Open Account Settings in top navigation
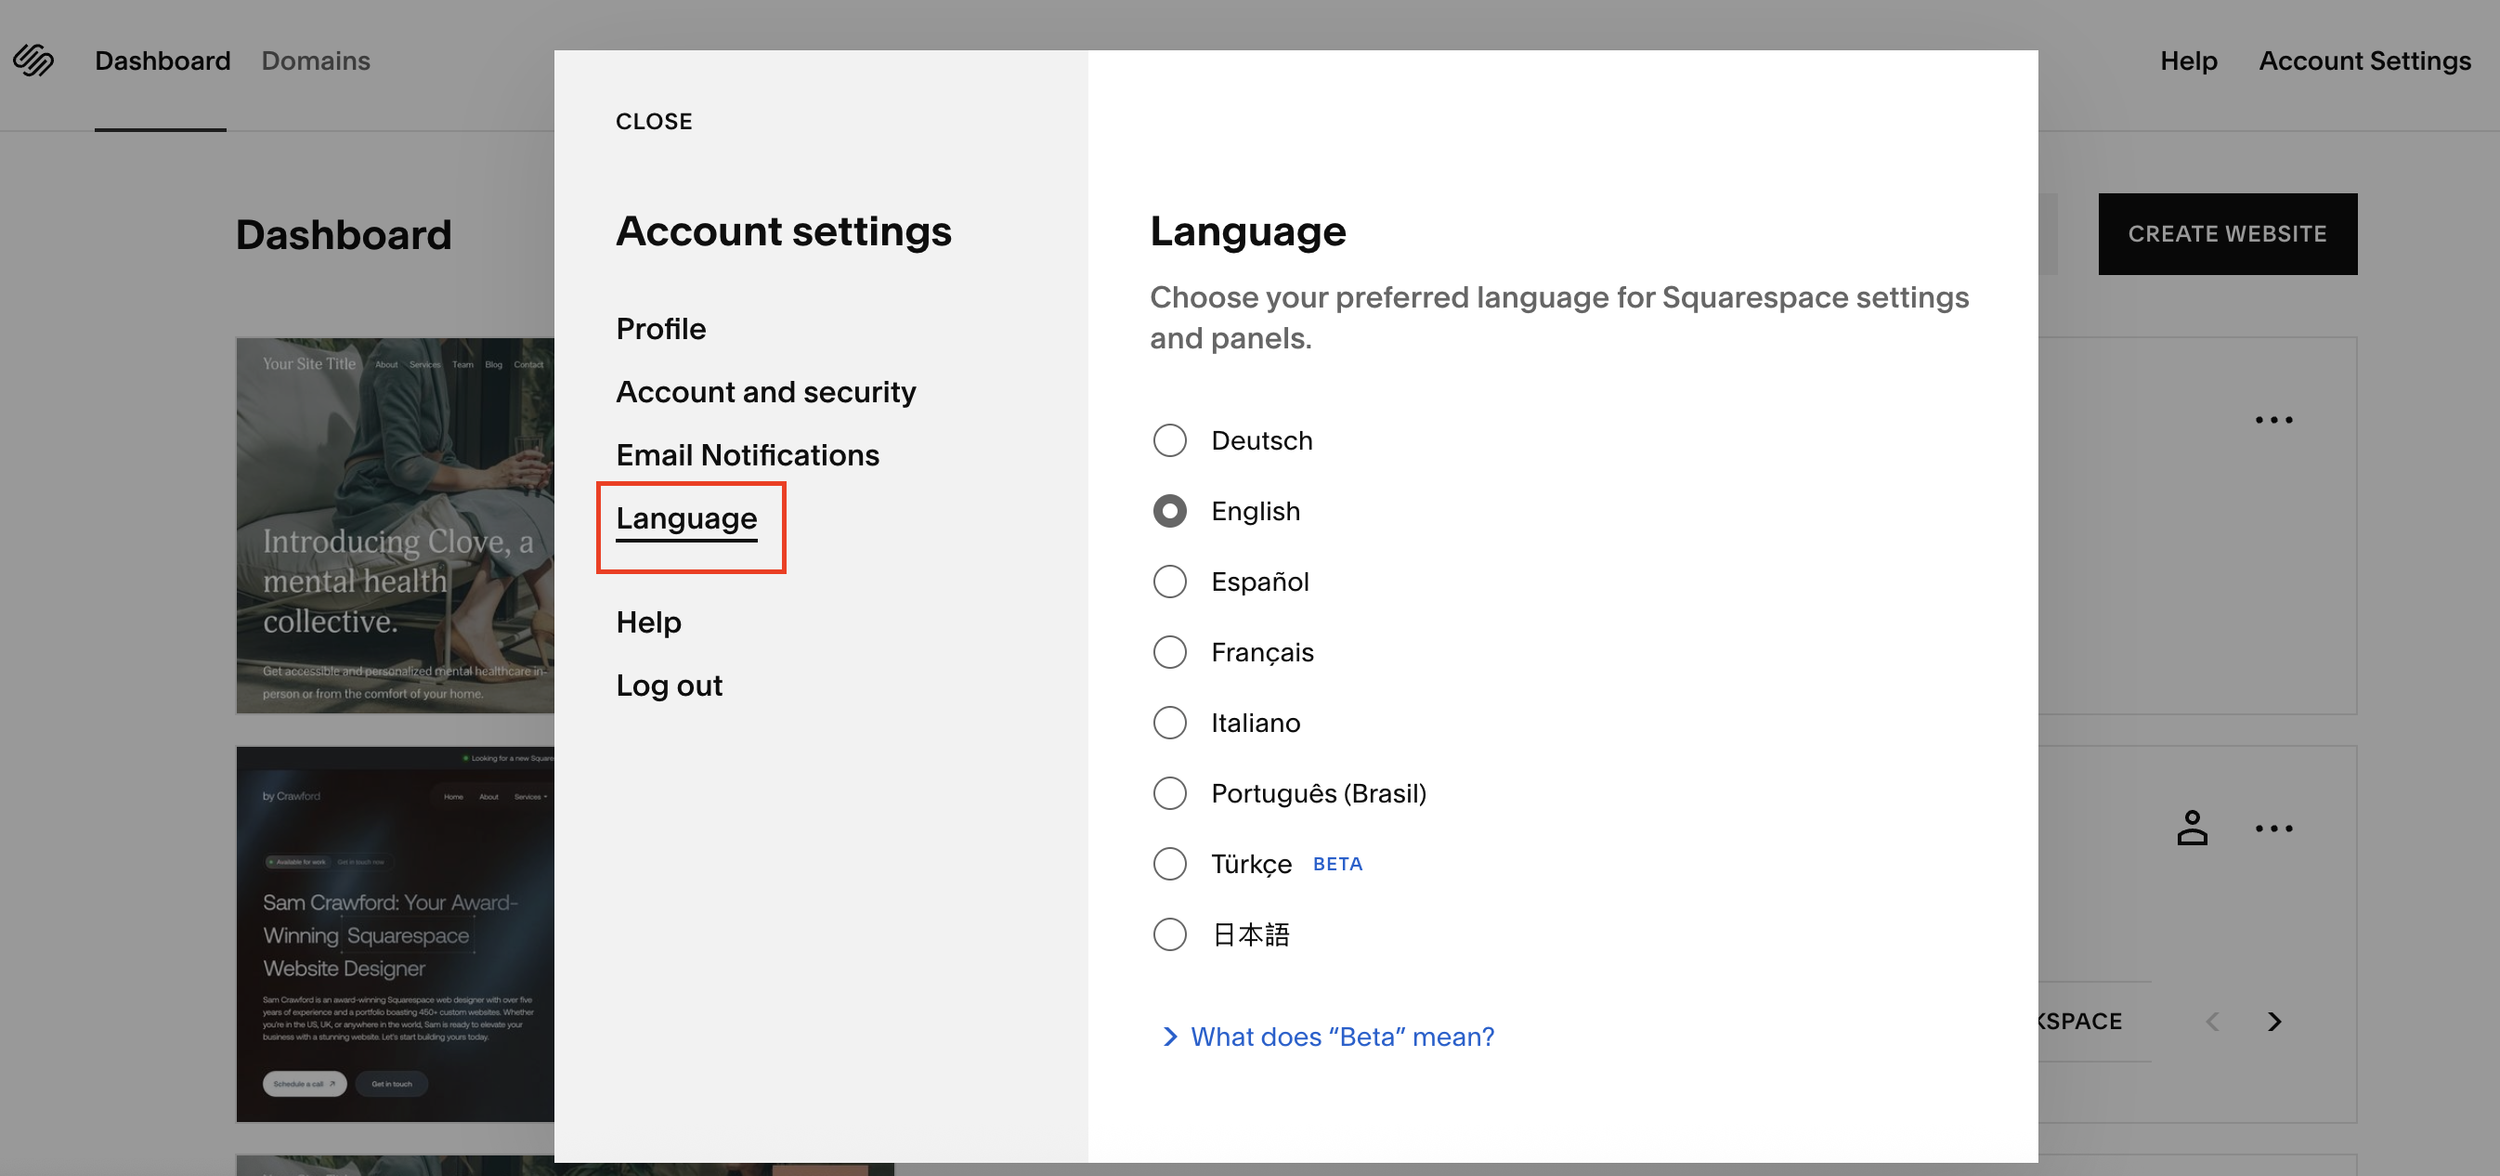The width and height of the screenshot is (2500, 1176). tap(2365, 61)
